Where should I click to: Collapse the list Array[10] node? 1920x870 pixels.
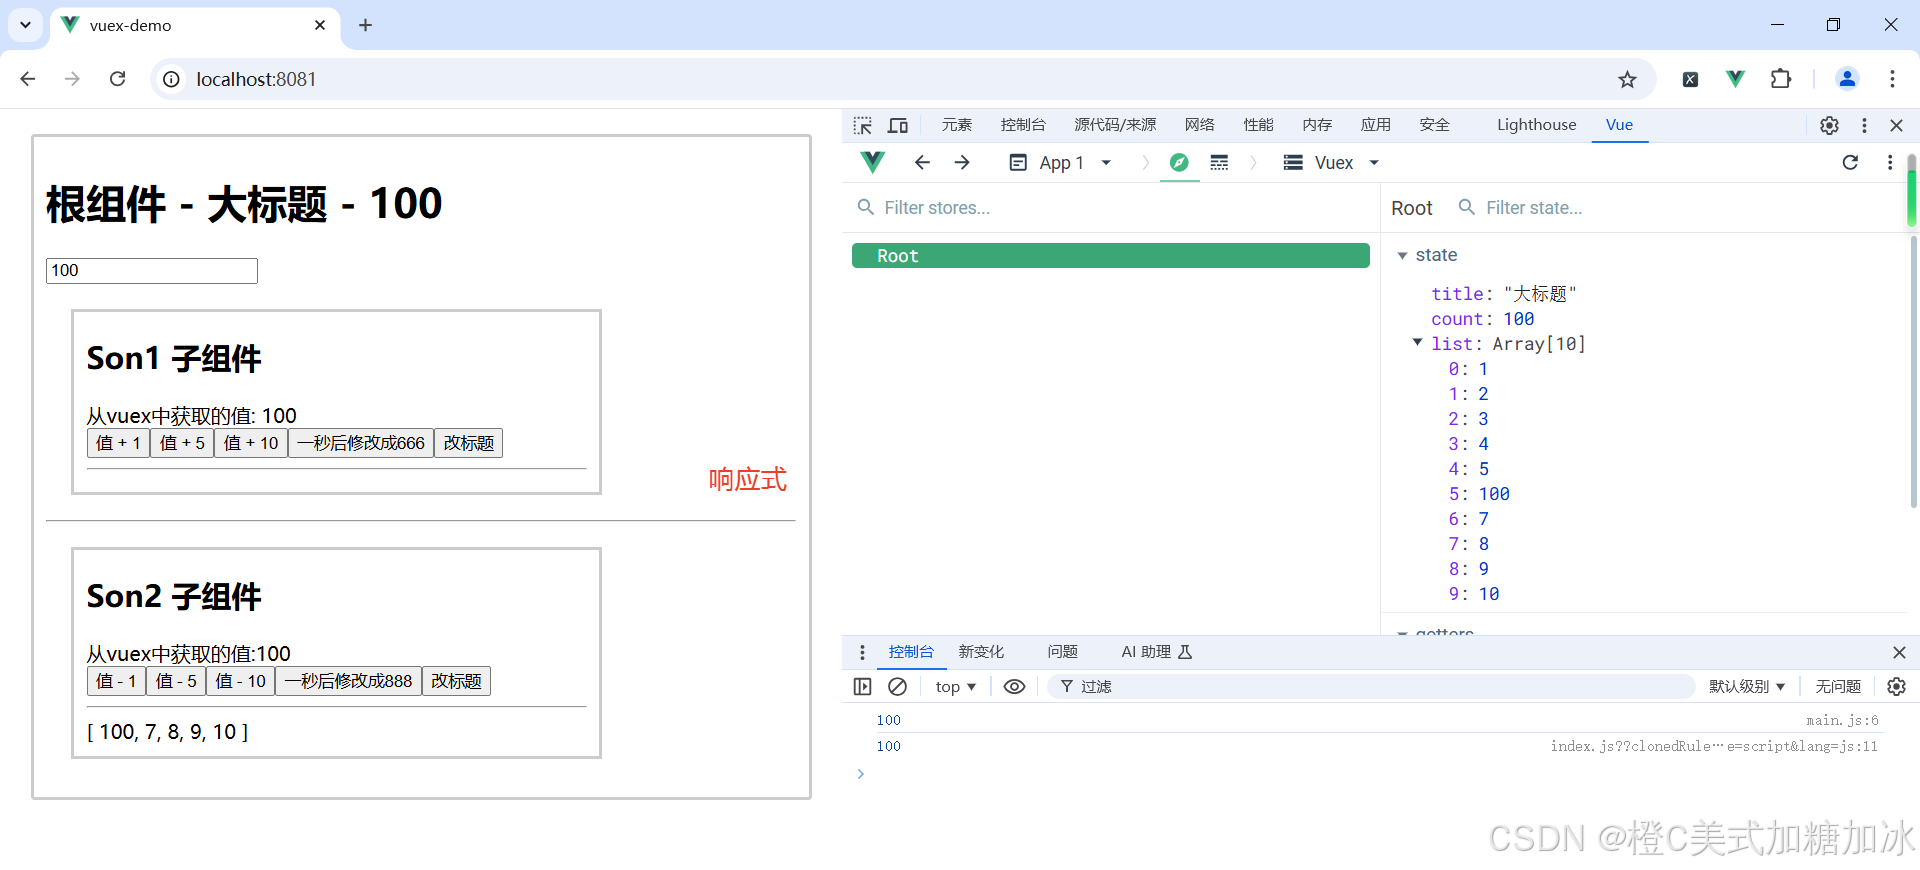pyautogui.click(x=1417, y=343)
